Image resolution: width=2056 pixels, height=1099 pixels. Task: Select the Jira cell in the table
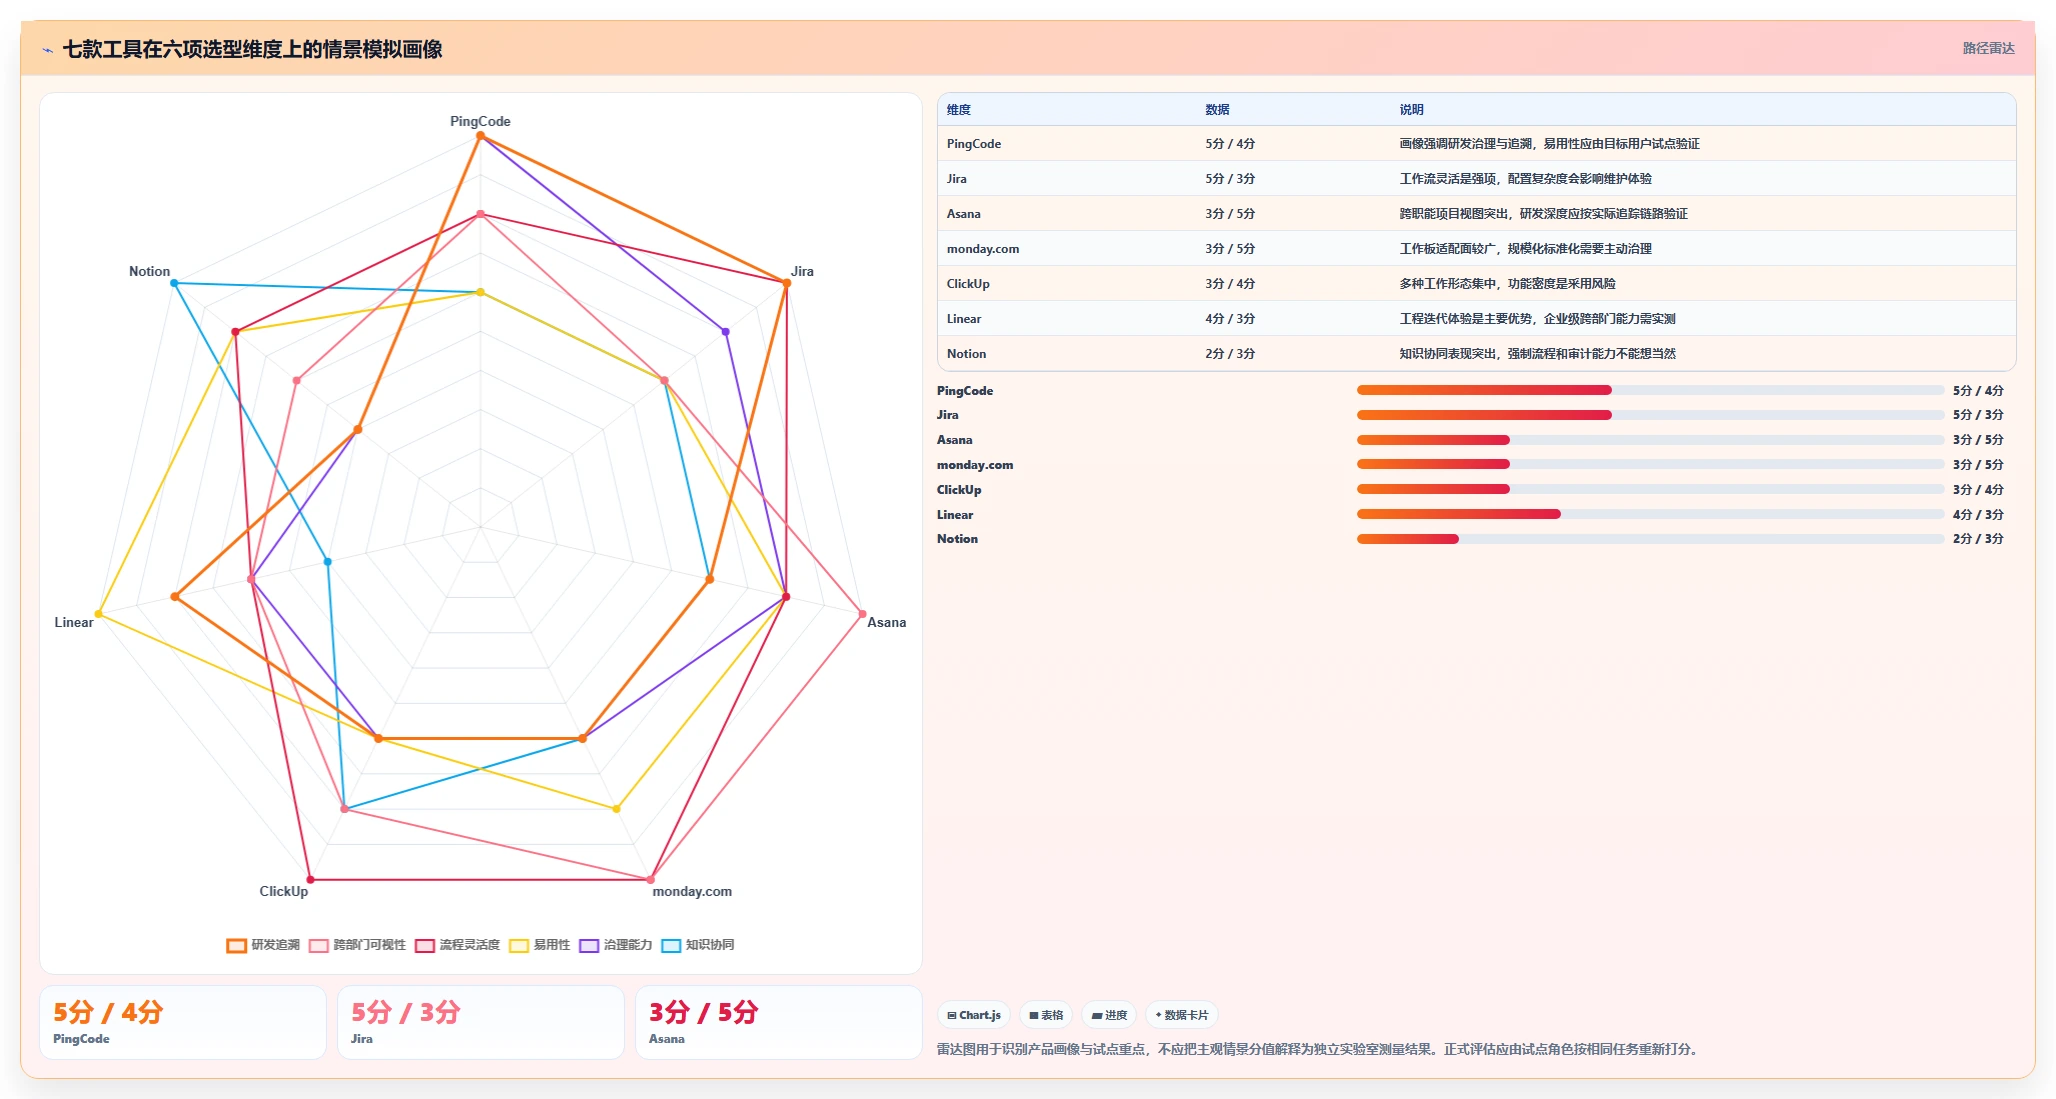coord(957,179)
